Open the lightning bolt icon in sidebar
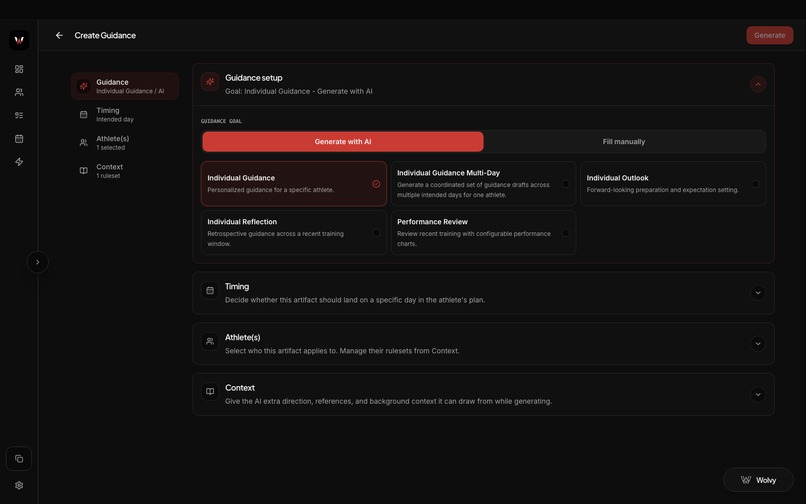Viewport: 806px width, 504px height. (x=19, y=161)
